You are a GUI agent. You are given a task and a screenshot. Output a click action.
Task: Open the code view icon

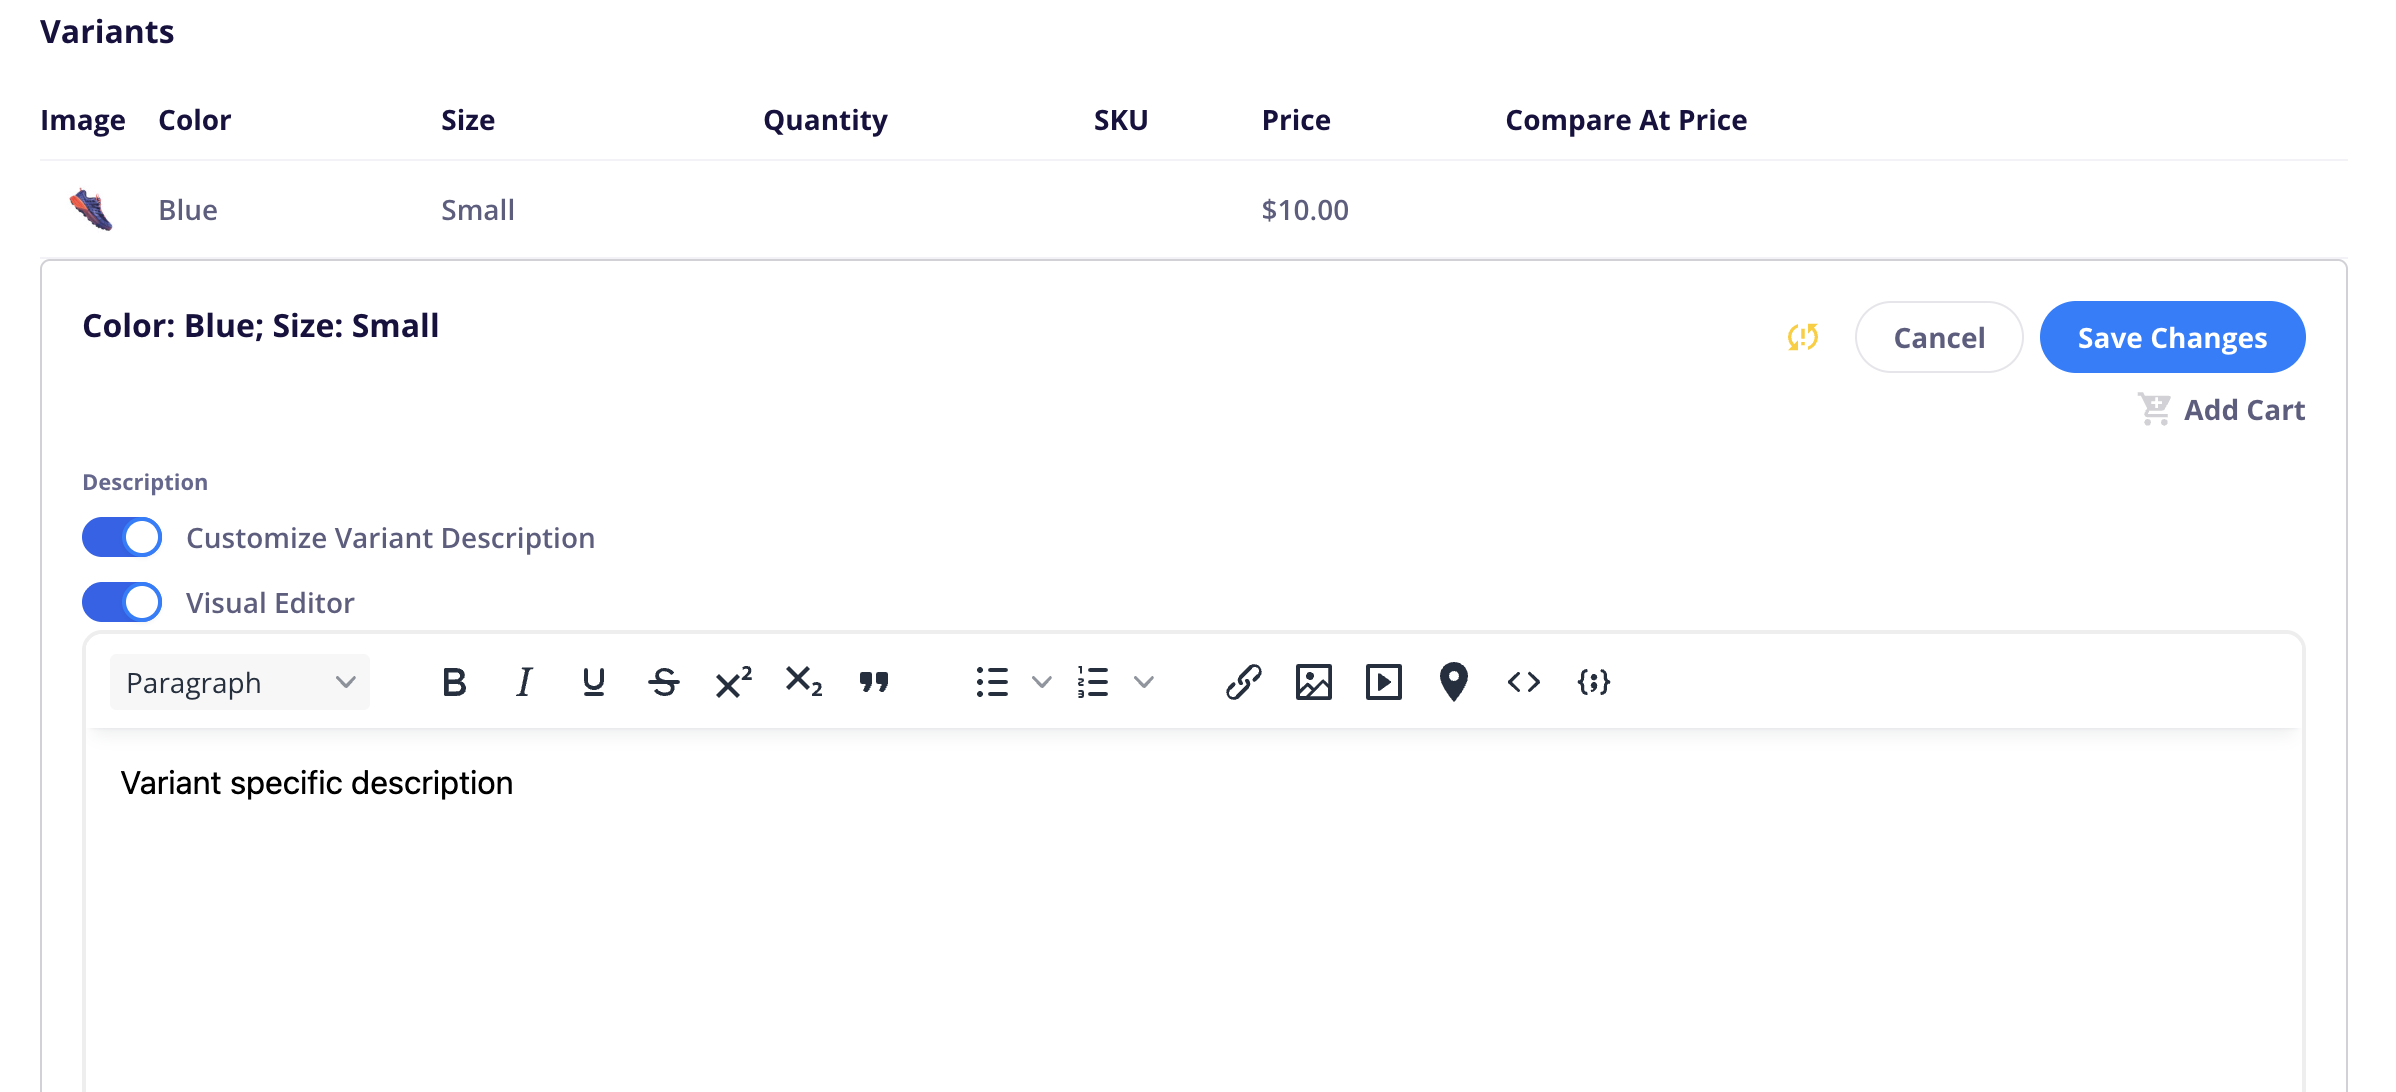[x=1523, y=682]
